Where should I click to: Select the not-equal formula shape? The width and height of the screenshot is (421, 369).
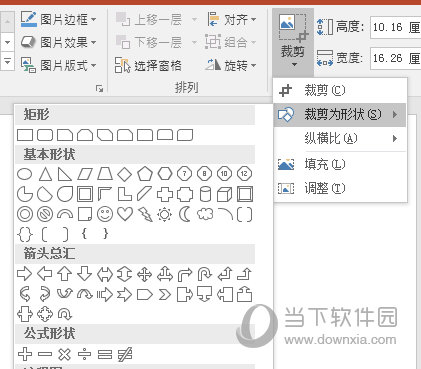[x=125, y=354]
